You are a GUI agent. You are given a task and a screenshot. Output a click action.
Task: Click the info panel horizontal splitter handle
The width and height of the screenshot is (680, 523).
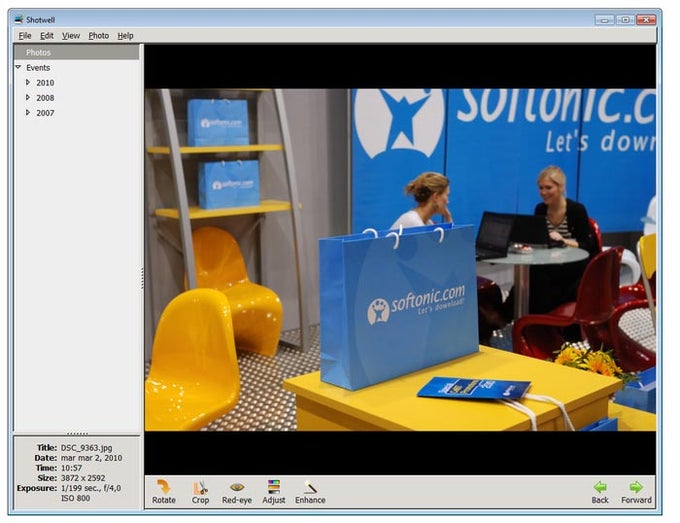(77, 433)
